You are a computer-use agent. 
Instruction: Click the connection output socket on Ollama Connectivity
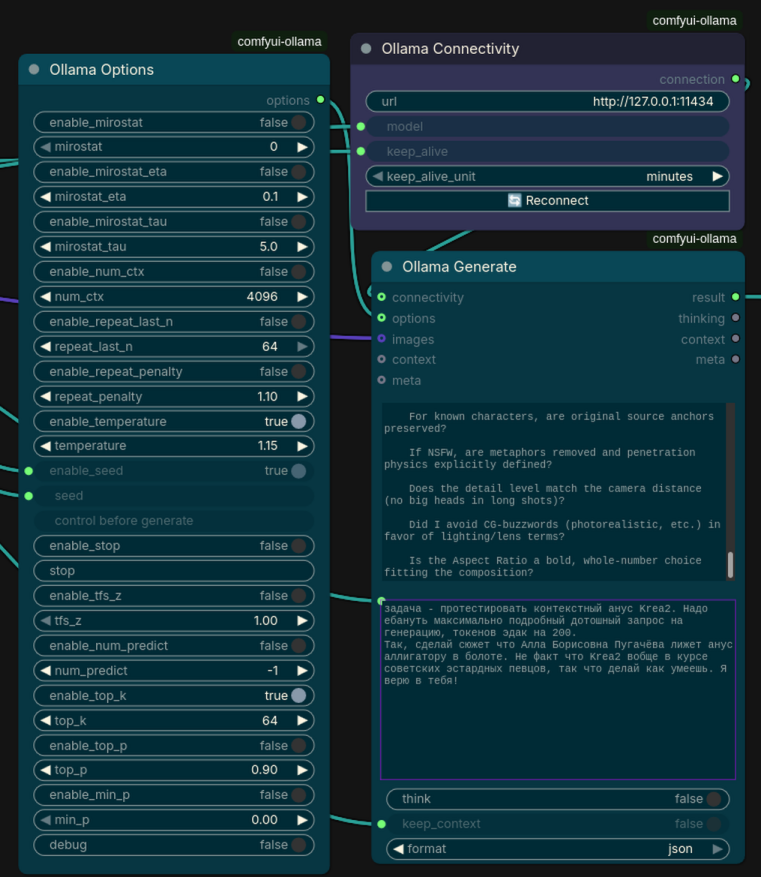click(736, 79)
